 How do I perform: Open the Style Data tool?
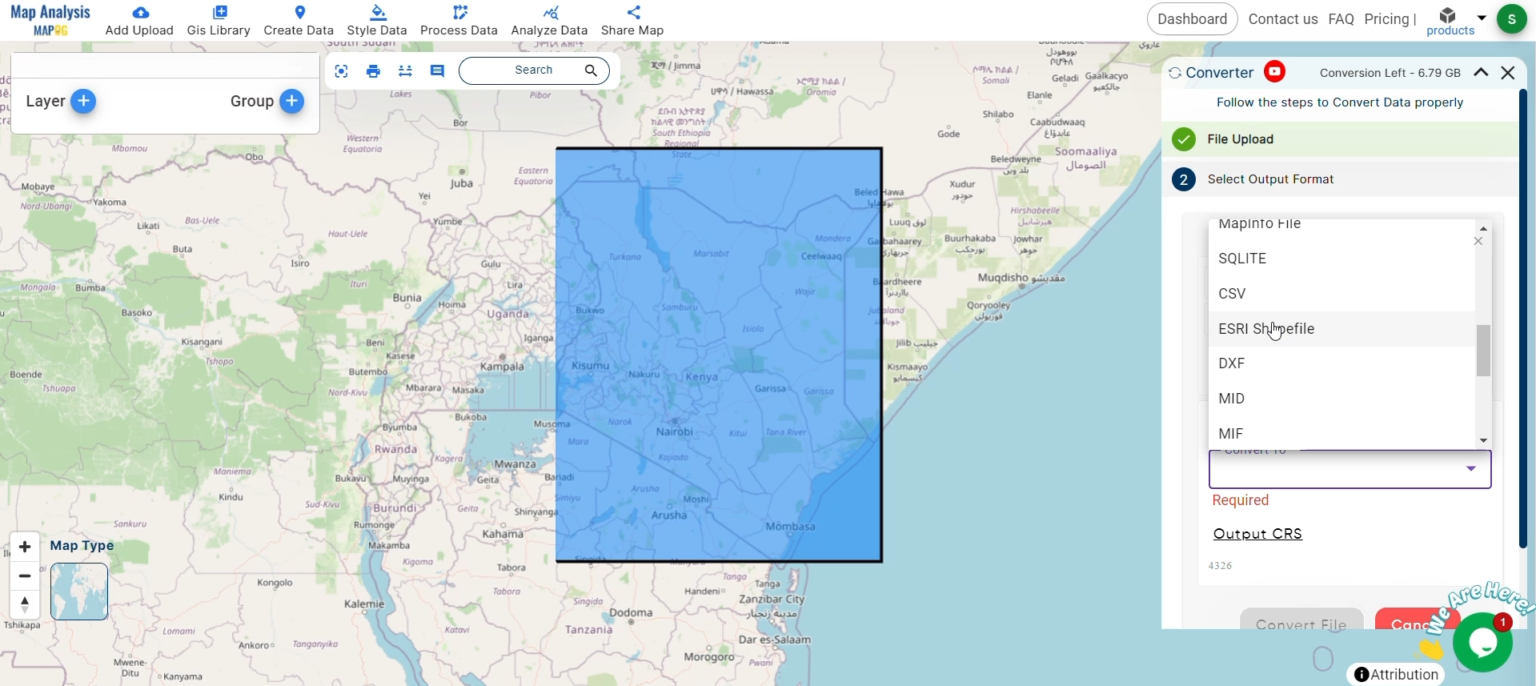click(377, 19)
